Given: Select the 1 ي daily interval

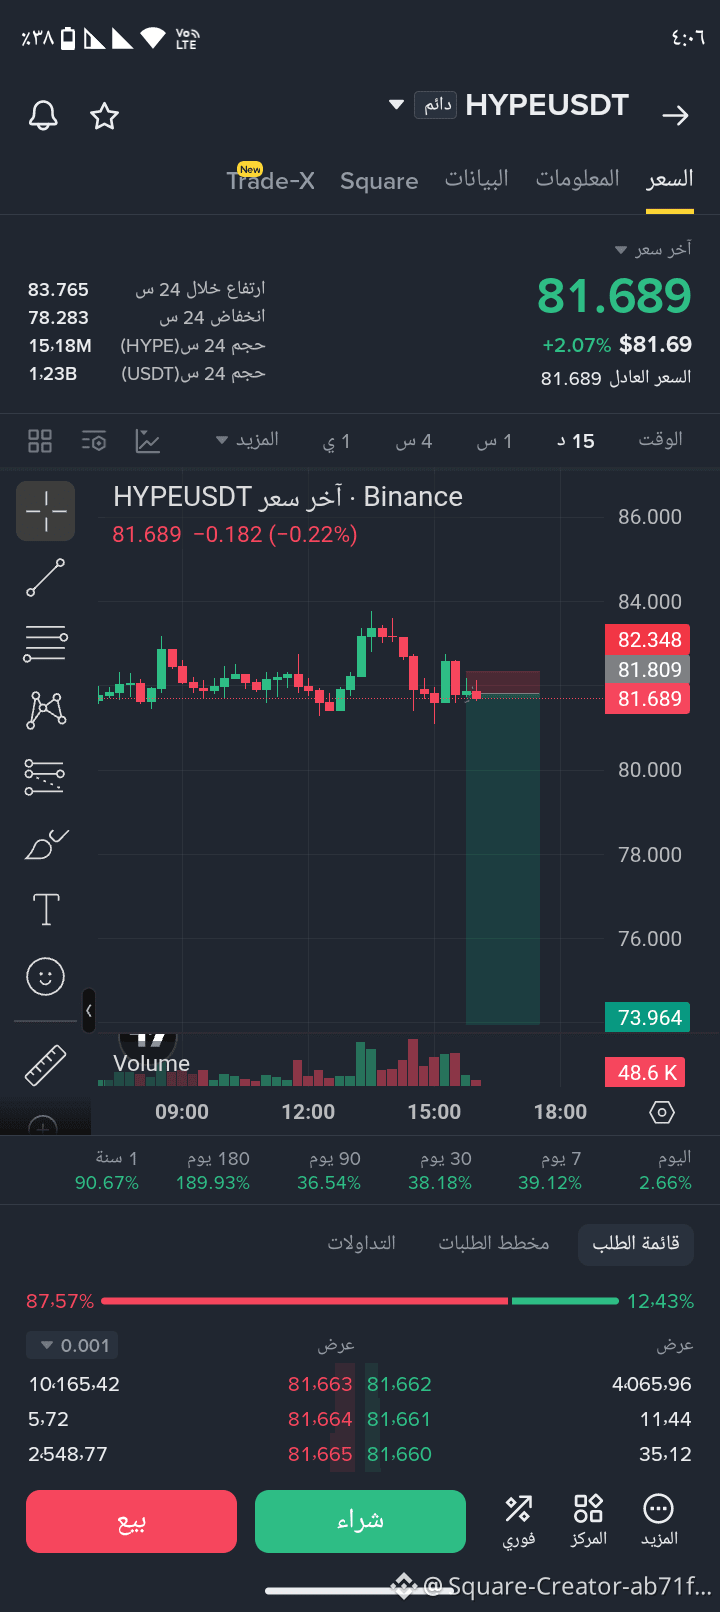Looking at the screenshot, I should coord(337,441).
